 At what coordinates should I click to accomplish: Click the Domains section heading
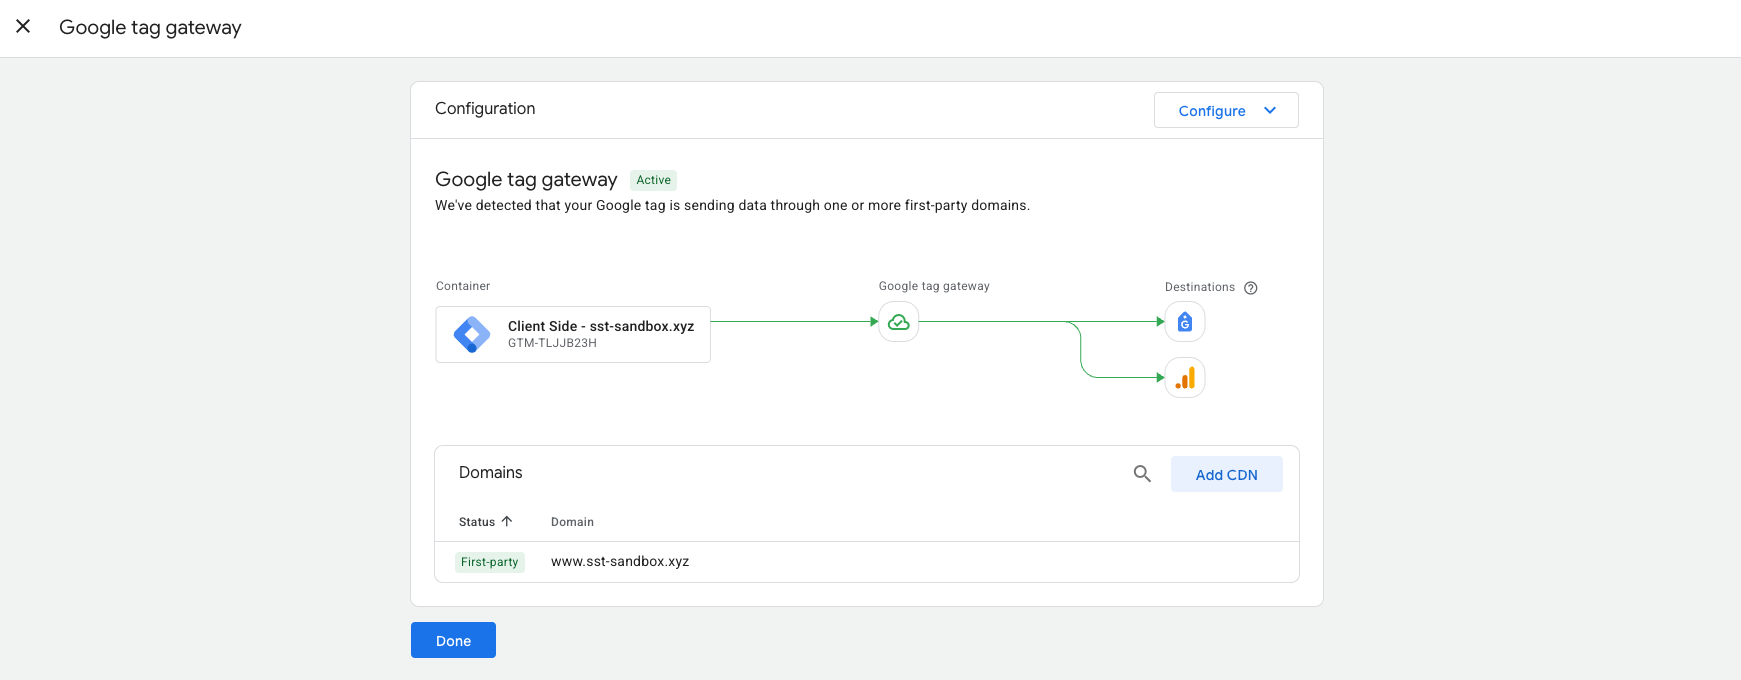[491, 472]
